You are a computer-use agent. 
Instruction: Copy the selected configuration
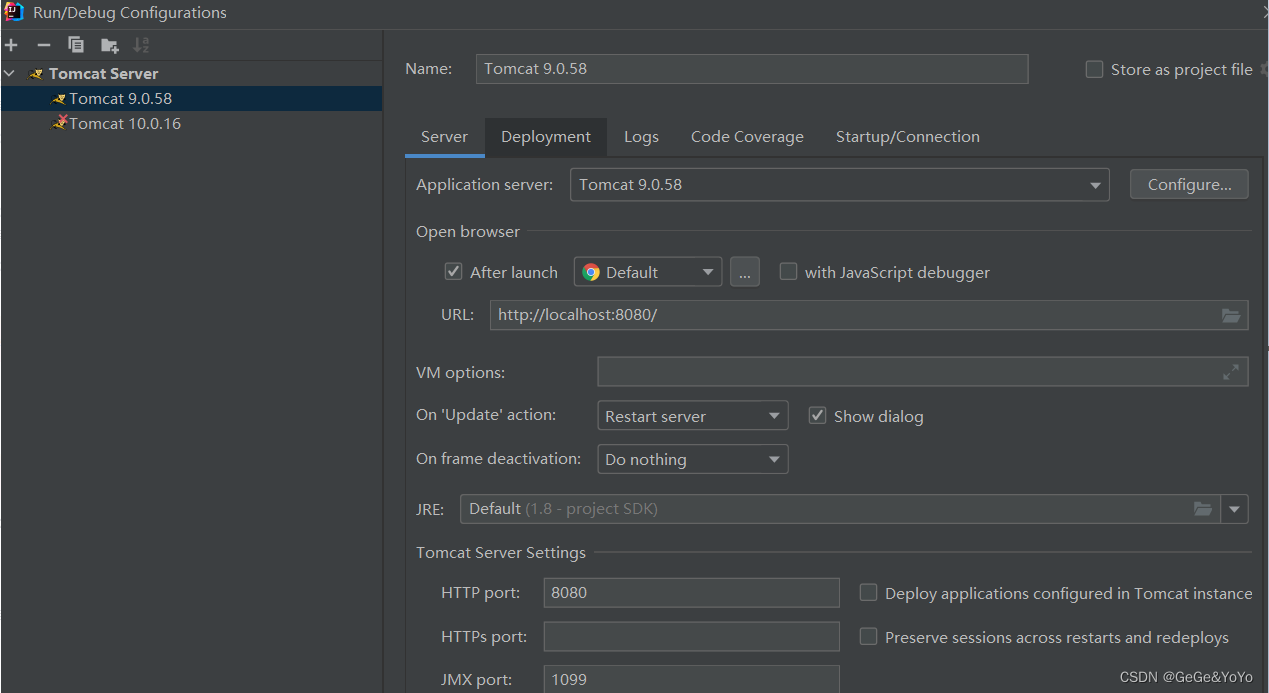[x=76, y=45]
